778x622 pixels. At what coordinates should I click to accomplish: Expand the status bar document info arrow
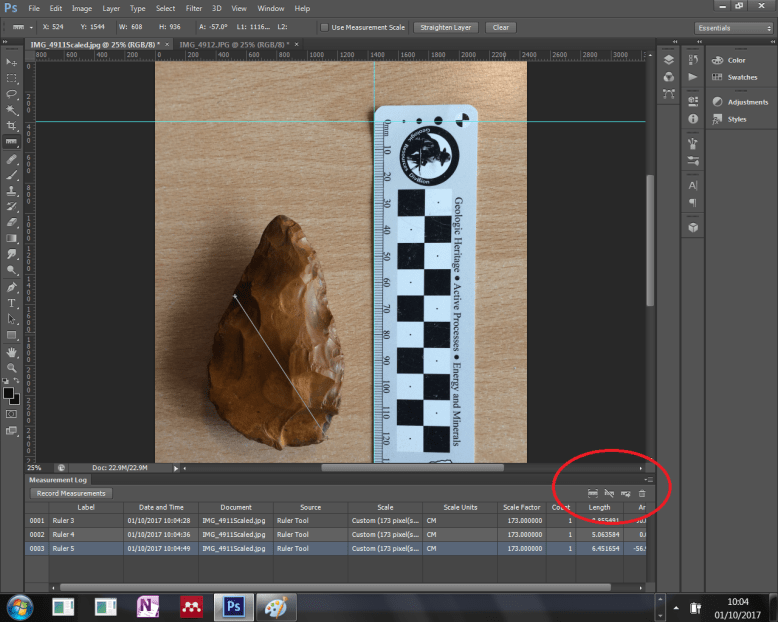(x=176, y=467)
